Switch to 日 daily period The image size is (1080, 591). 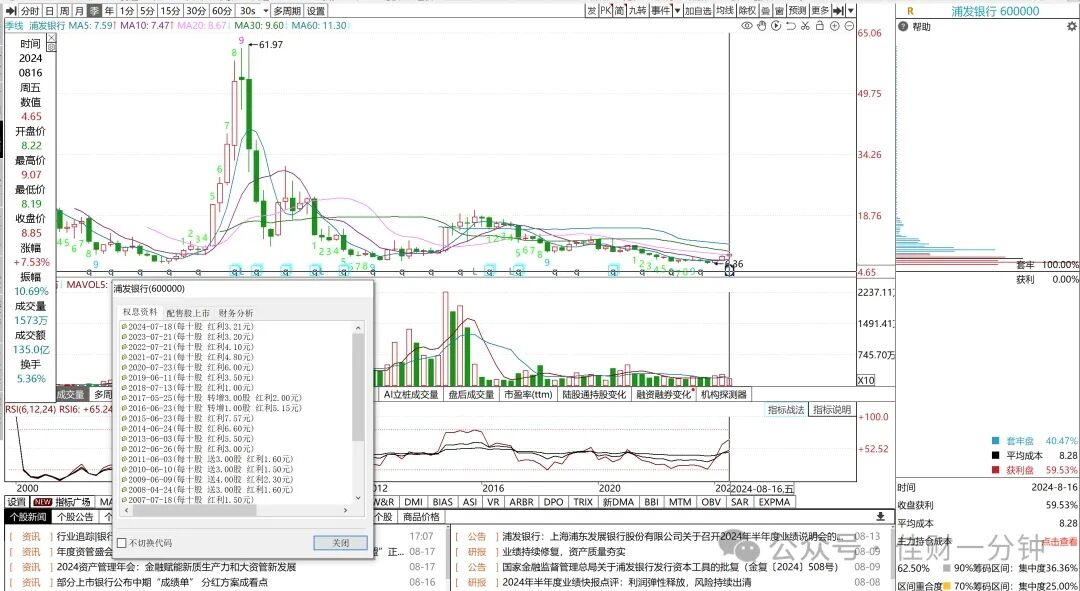pos(50,11)
